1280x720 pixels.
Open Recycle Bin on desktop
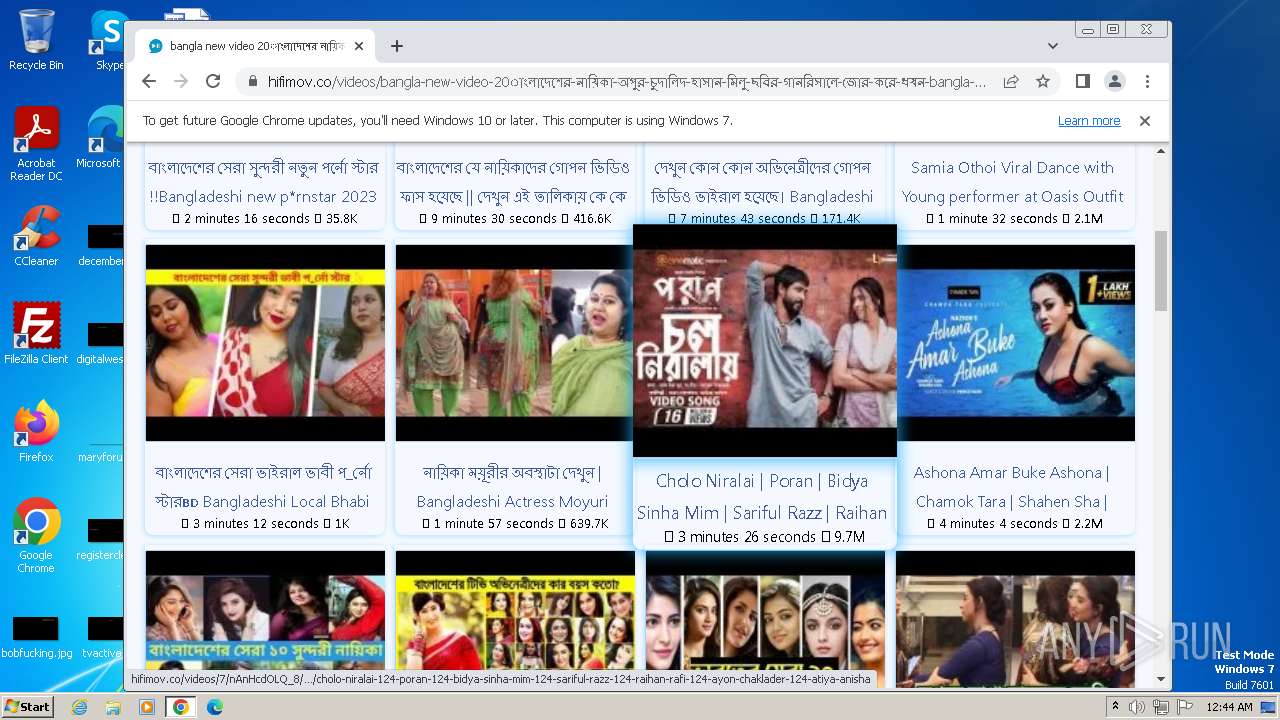tap(36, 40)
